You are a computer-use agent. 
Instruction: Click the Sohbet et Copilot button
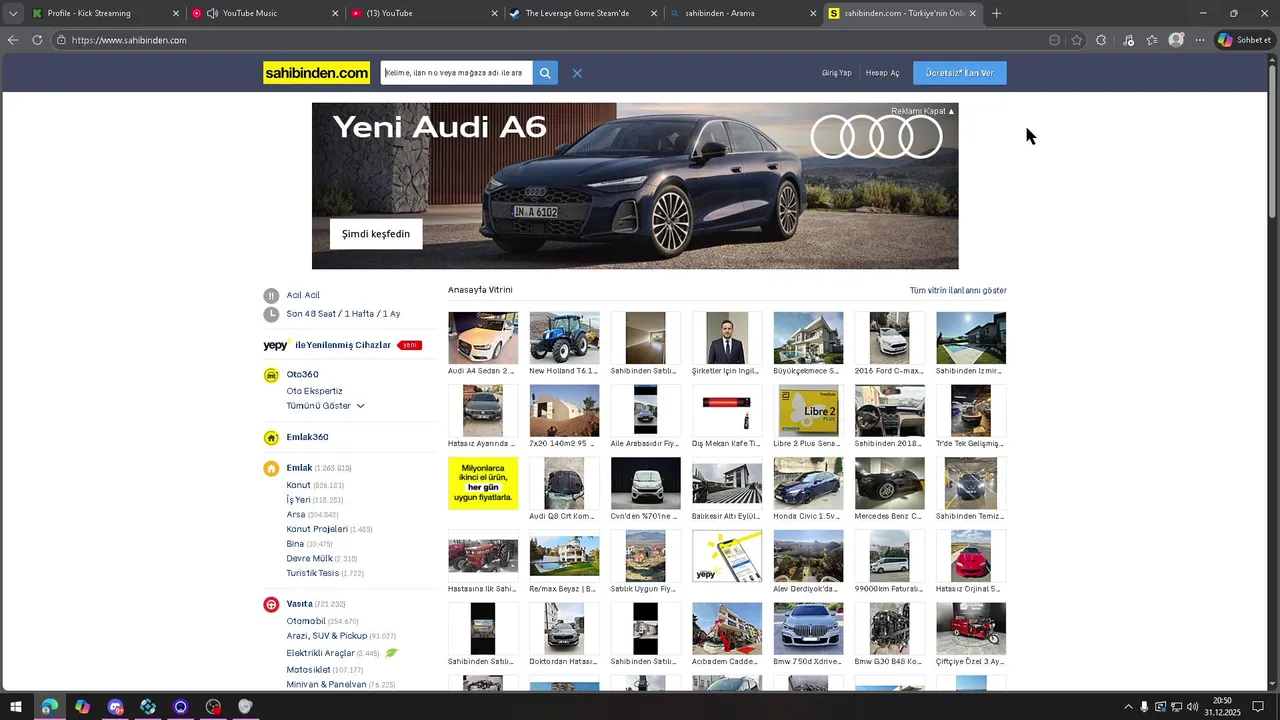coord(1245,40)
